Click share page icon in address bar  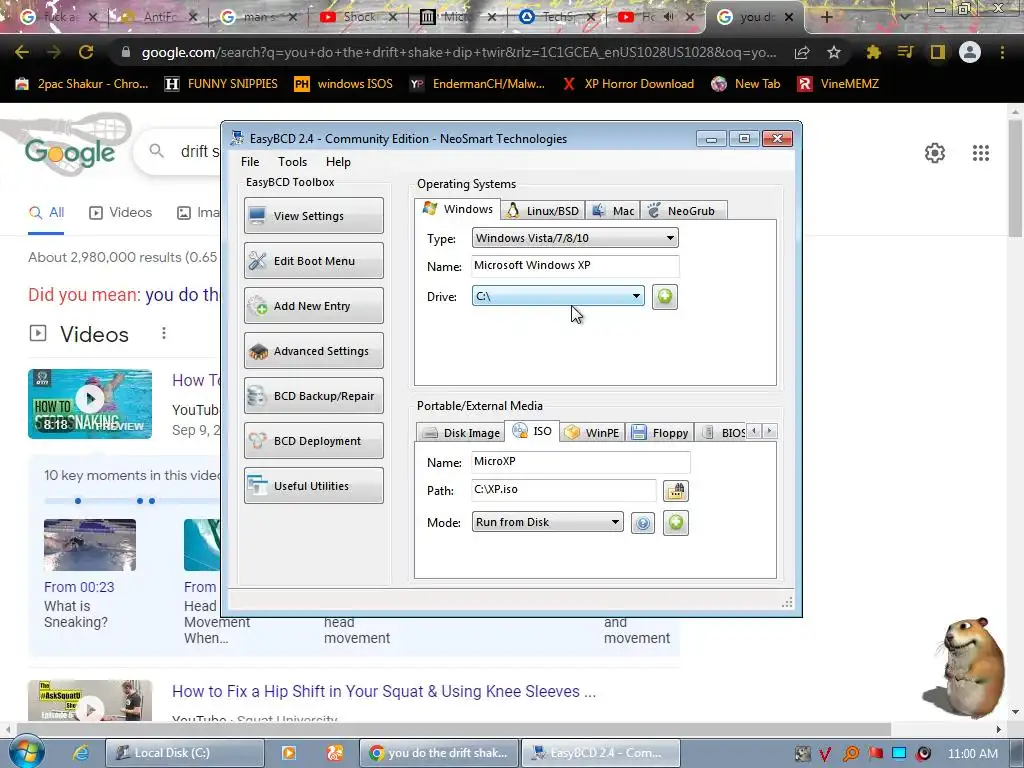pos(802,52)
